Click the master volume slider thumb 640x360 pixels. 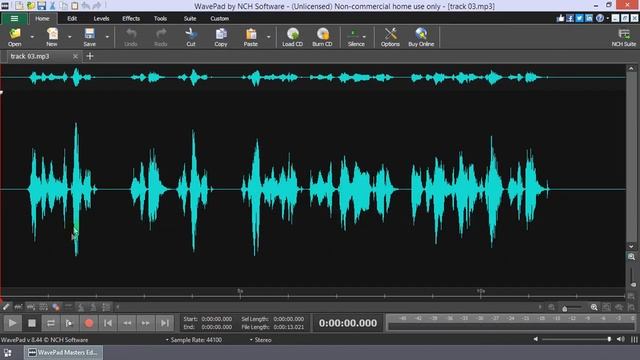point(609,339)
